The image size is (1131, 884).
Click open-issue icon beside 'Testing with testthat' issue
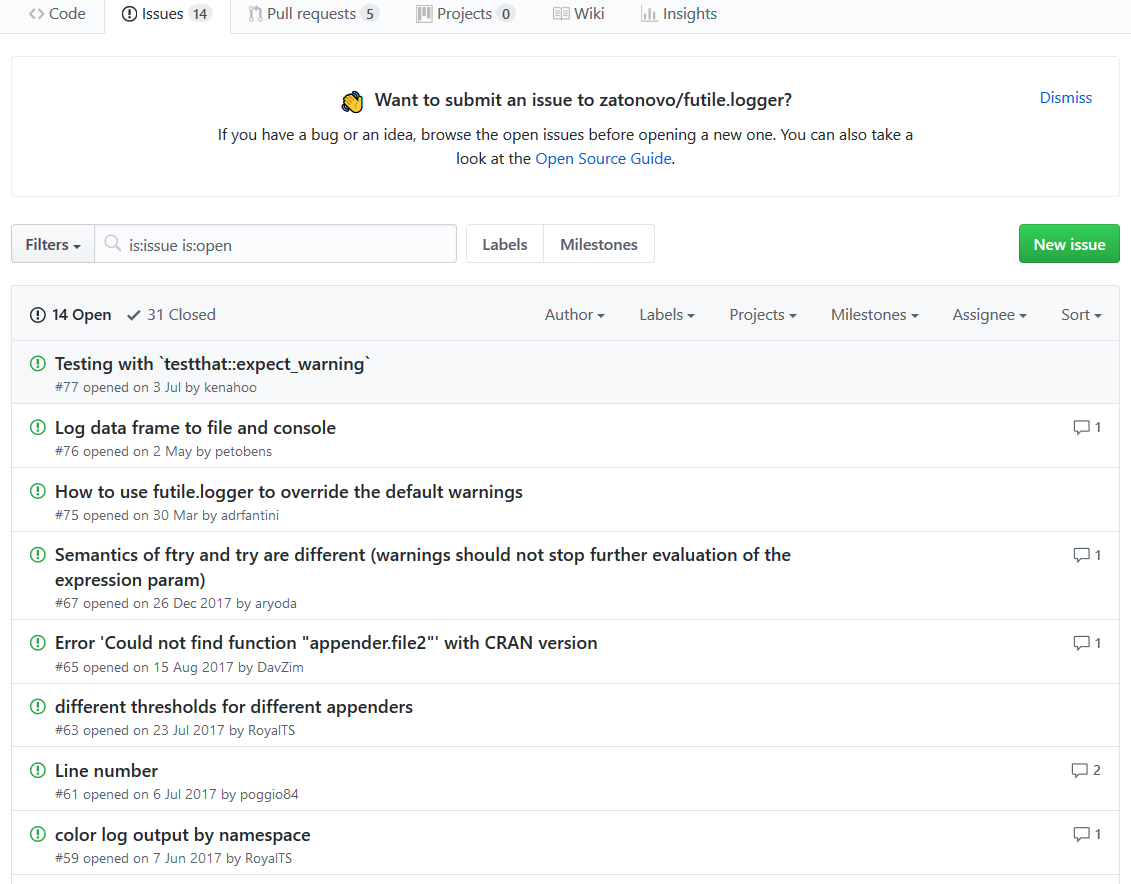click(38, 364)
